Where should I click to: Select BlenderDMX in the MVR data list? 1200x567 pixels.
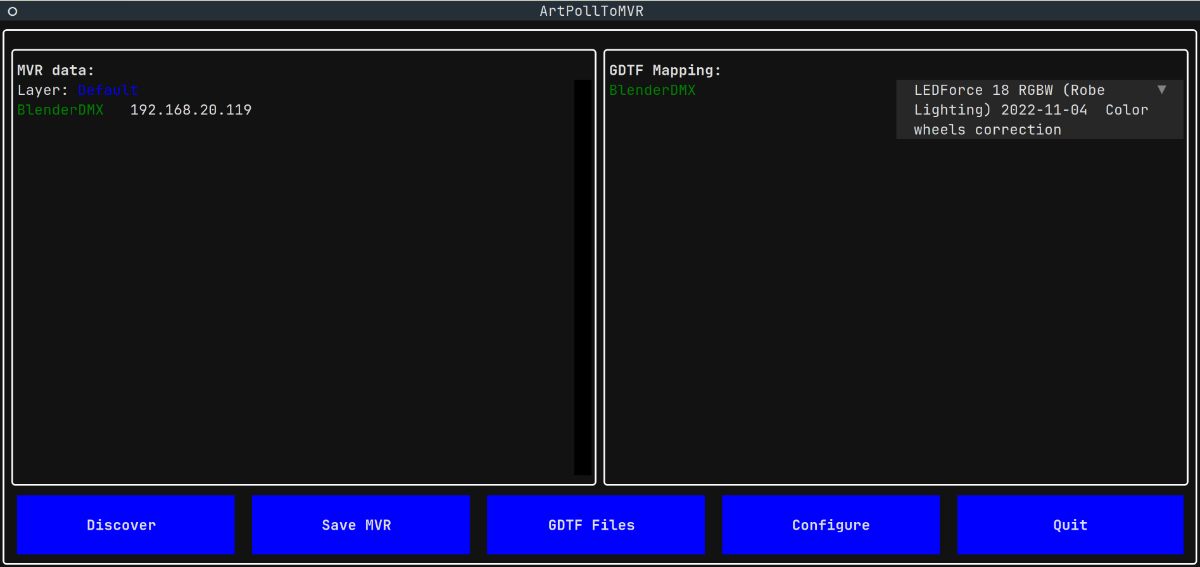(x=60, y=110)
